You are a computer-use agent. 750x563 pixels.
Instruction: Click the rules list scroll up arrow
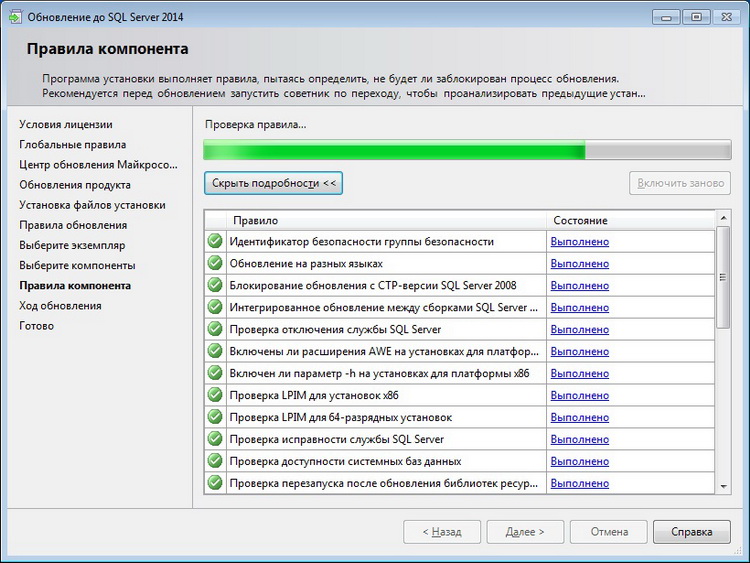pos(723,218)
